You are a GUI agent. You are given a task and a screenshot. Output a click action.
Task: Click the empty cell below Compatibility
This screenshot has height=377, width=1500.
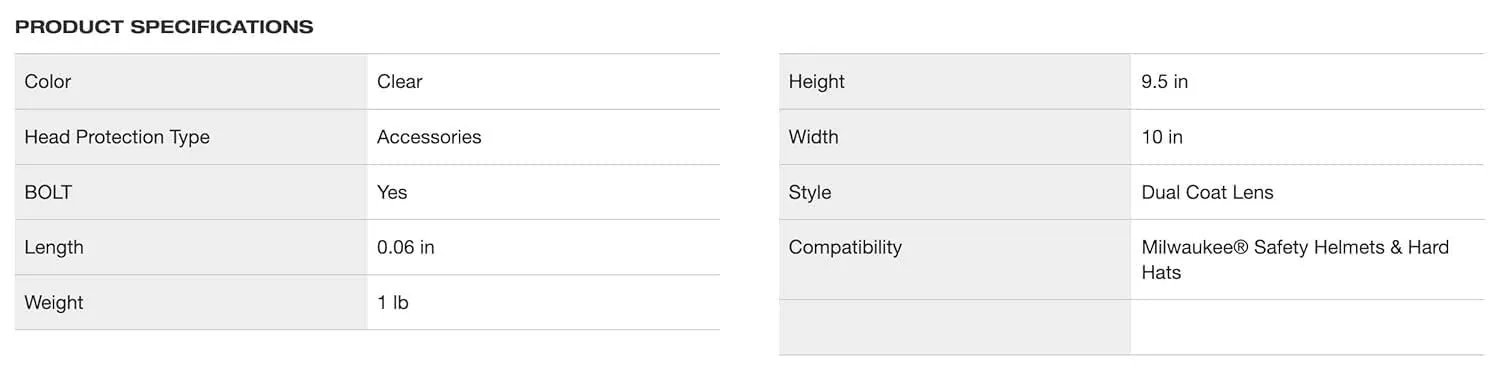click(x=955, y=327)
